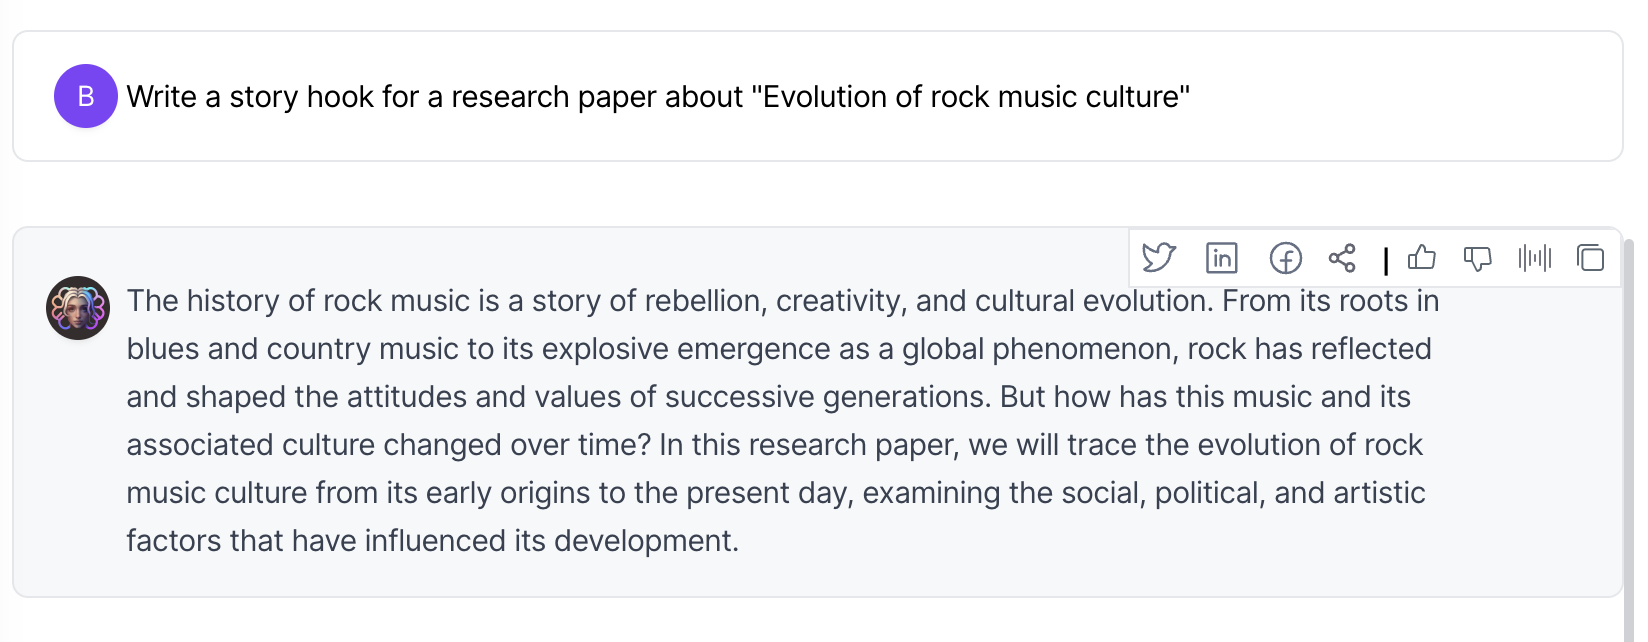
Task: Click the final line "factors that have influenced"
Action: click(x=432, y=541)
